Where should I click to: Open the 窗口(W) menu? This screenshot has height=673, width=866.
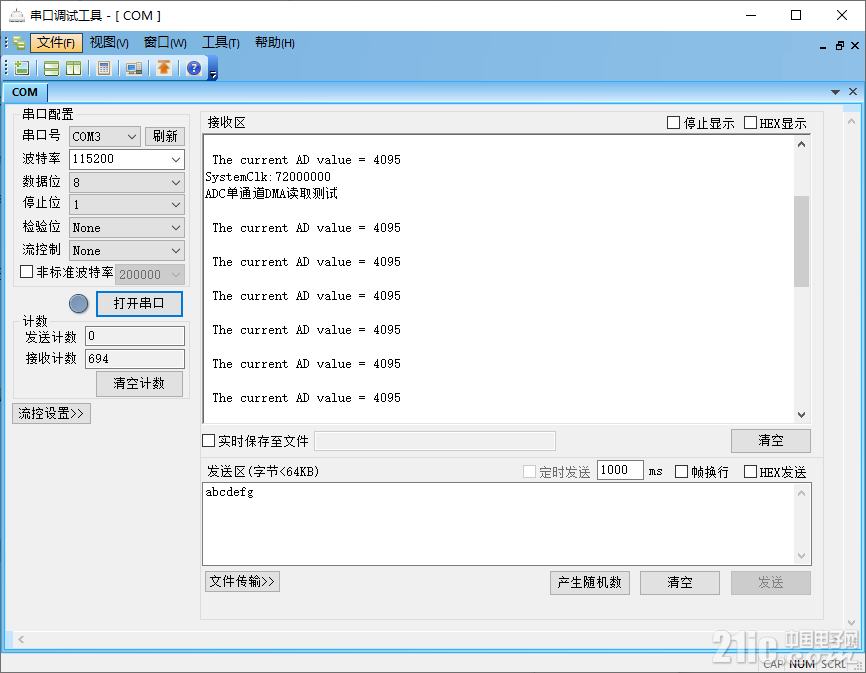(x=165, y=43)
